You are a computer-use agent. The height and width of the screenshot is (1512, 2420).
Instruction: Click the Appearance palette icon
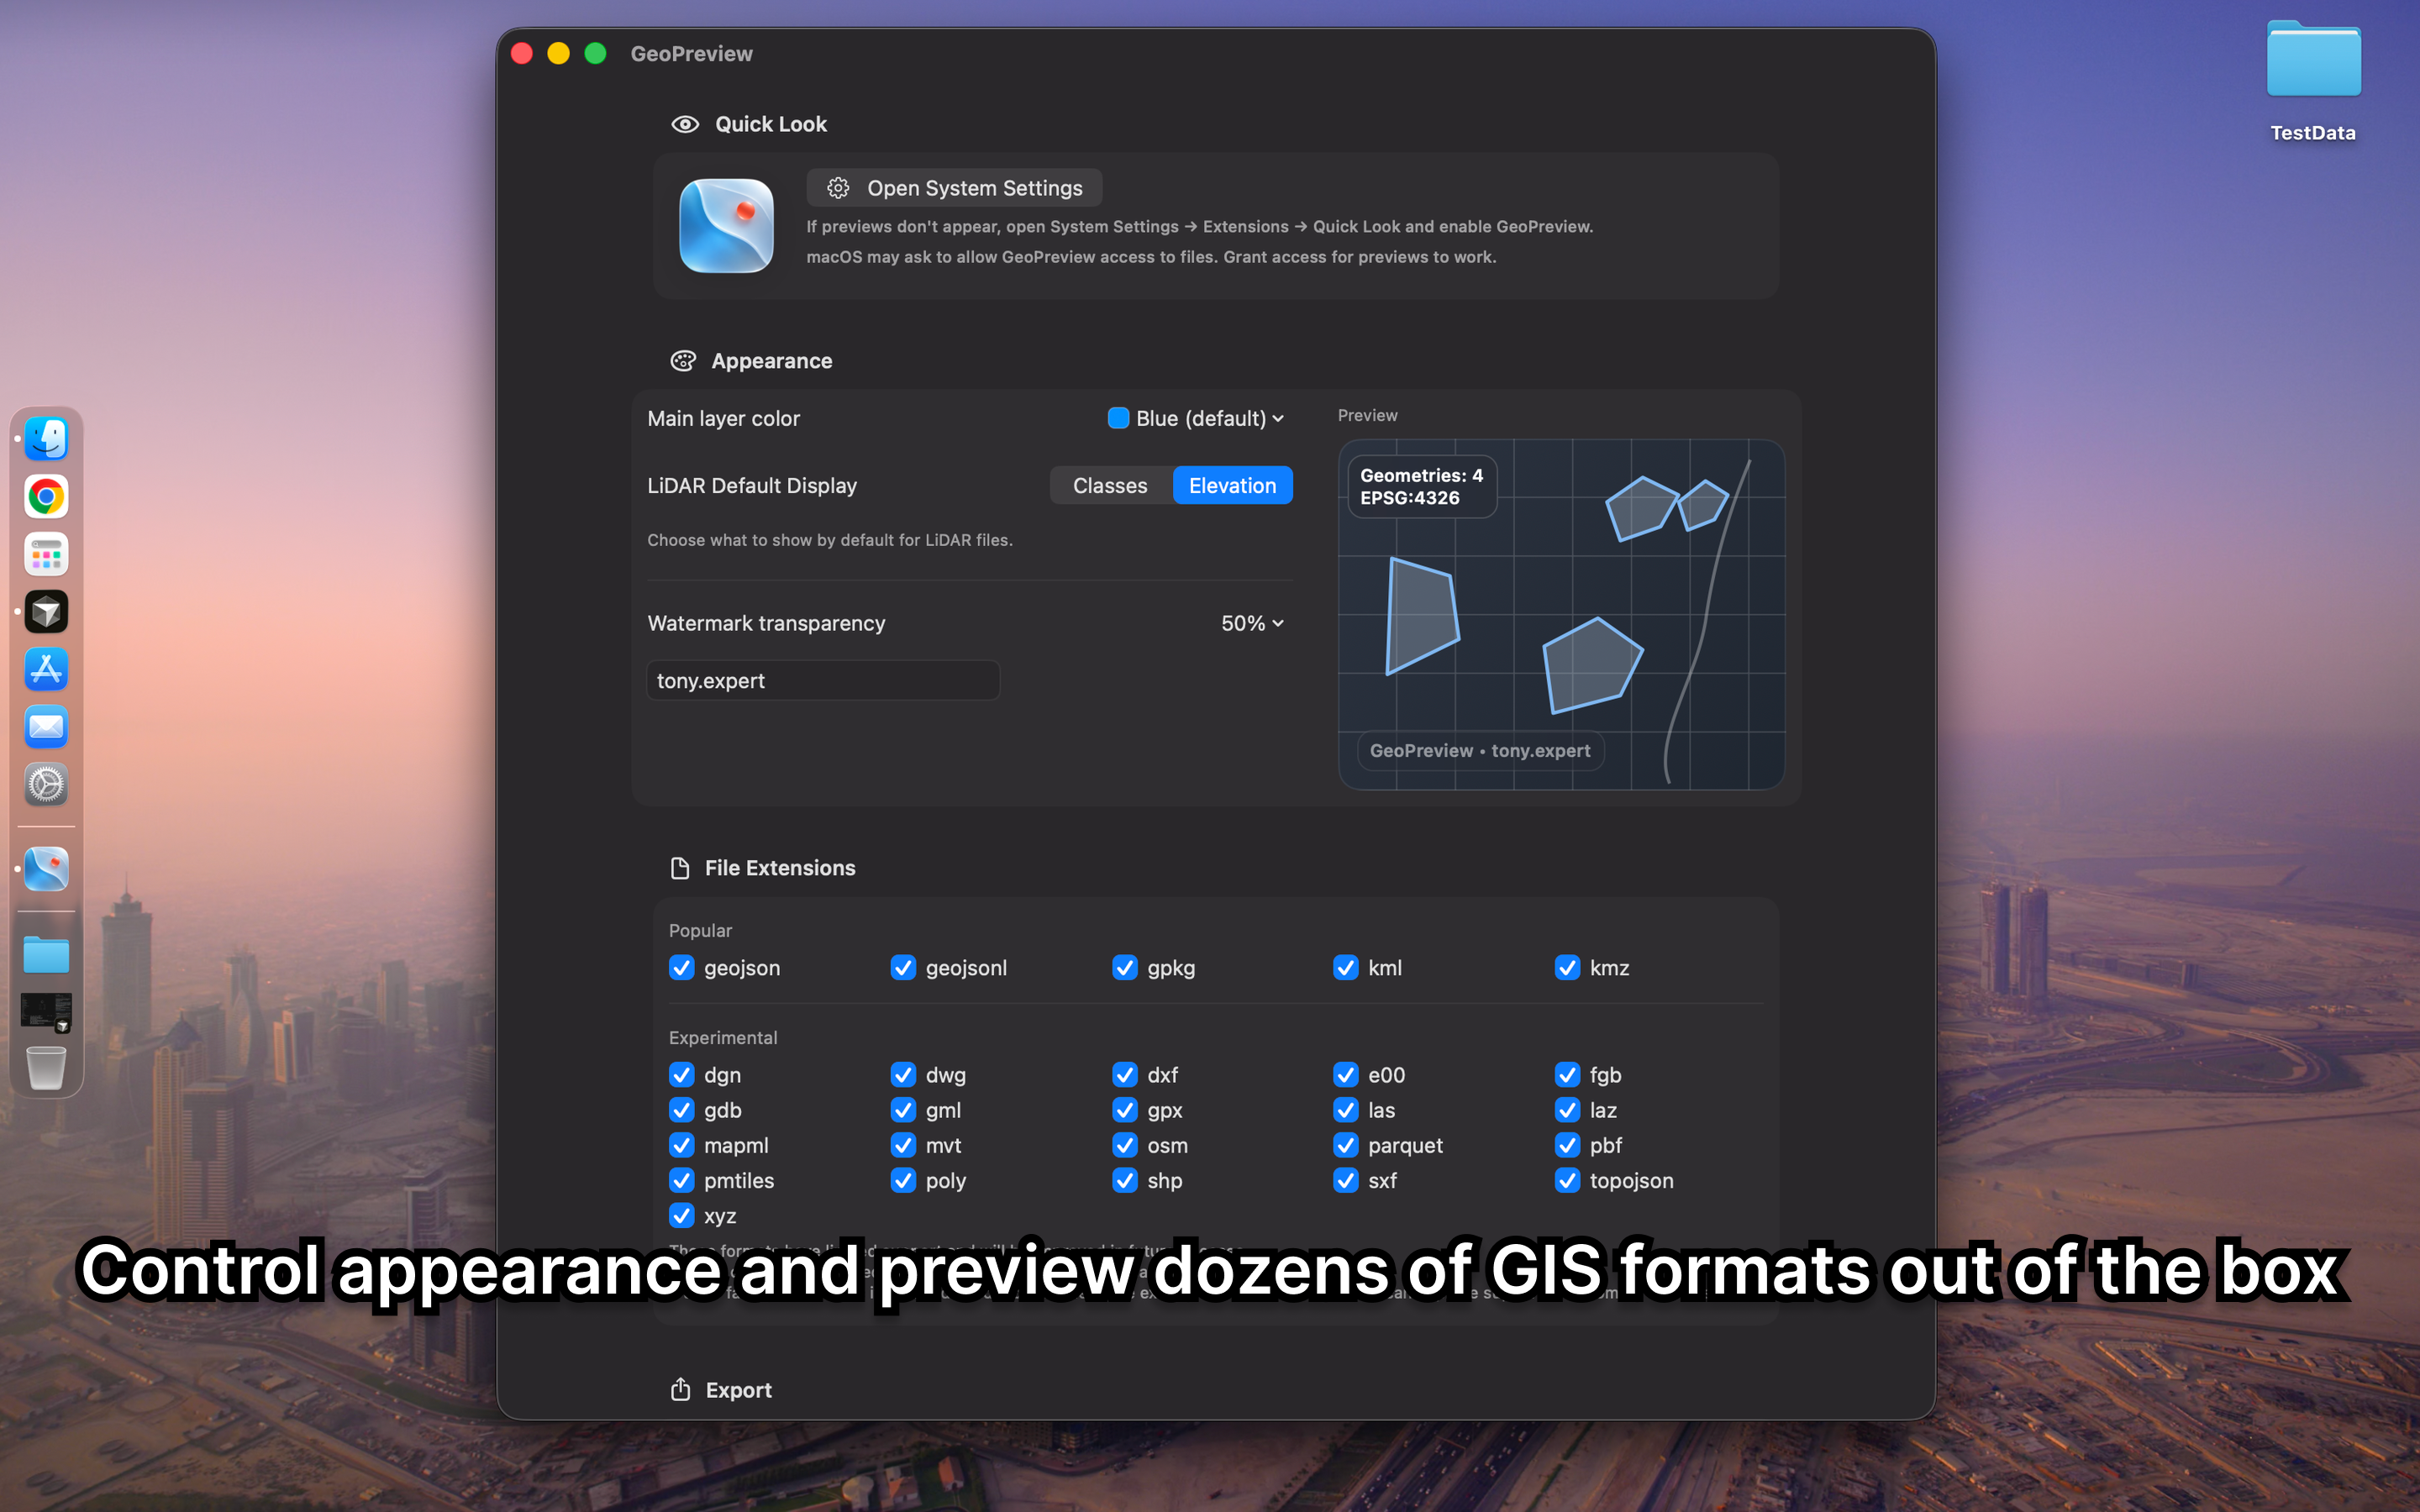tap(684, 361)
